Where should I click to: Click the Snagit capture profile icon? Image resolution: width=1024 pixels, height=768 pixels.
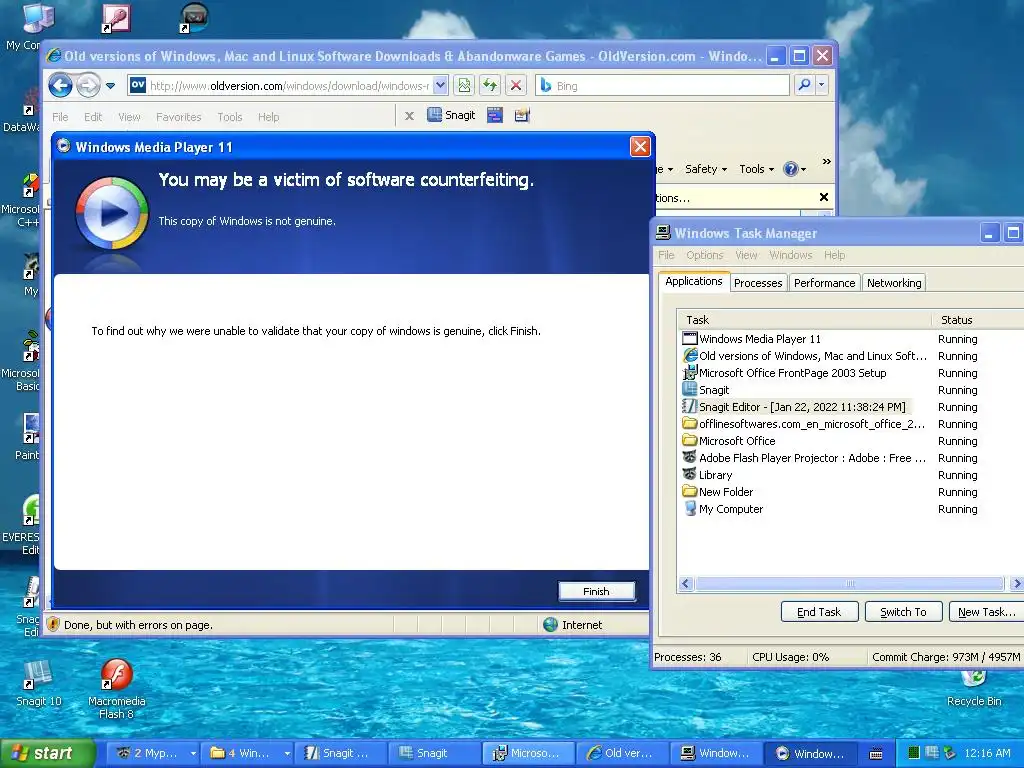522,116
